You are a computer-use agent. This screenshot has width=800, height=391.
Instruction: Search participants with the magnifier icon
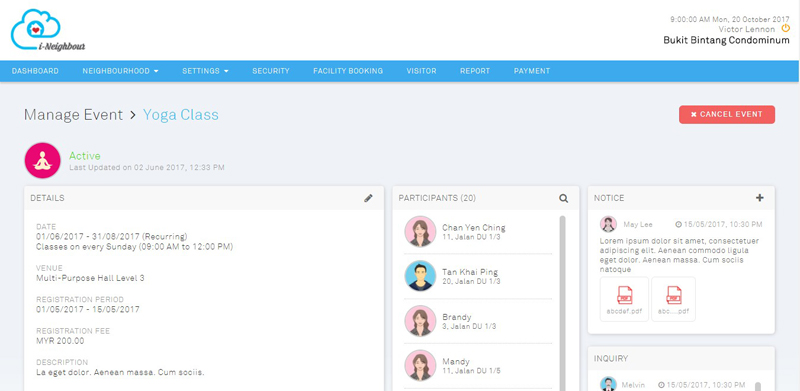pos(563,198)
